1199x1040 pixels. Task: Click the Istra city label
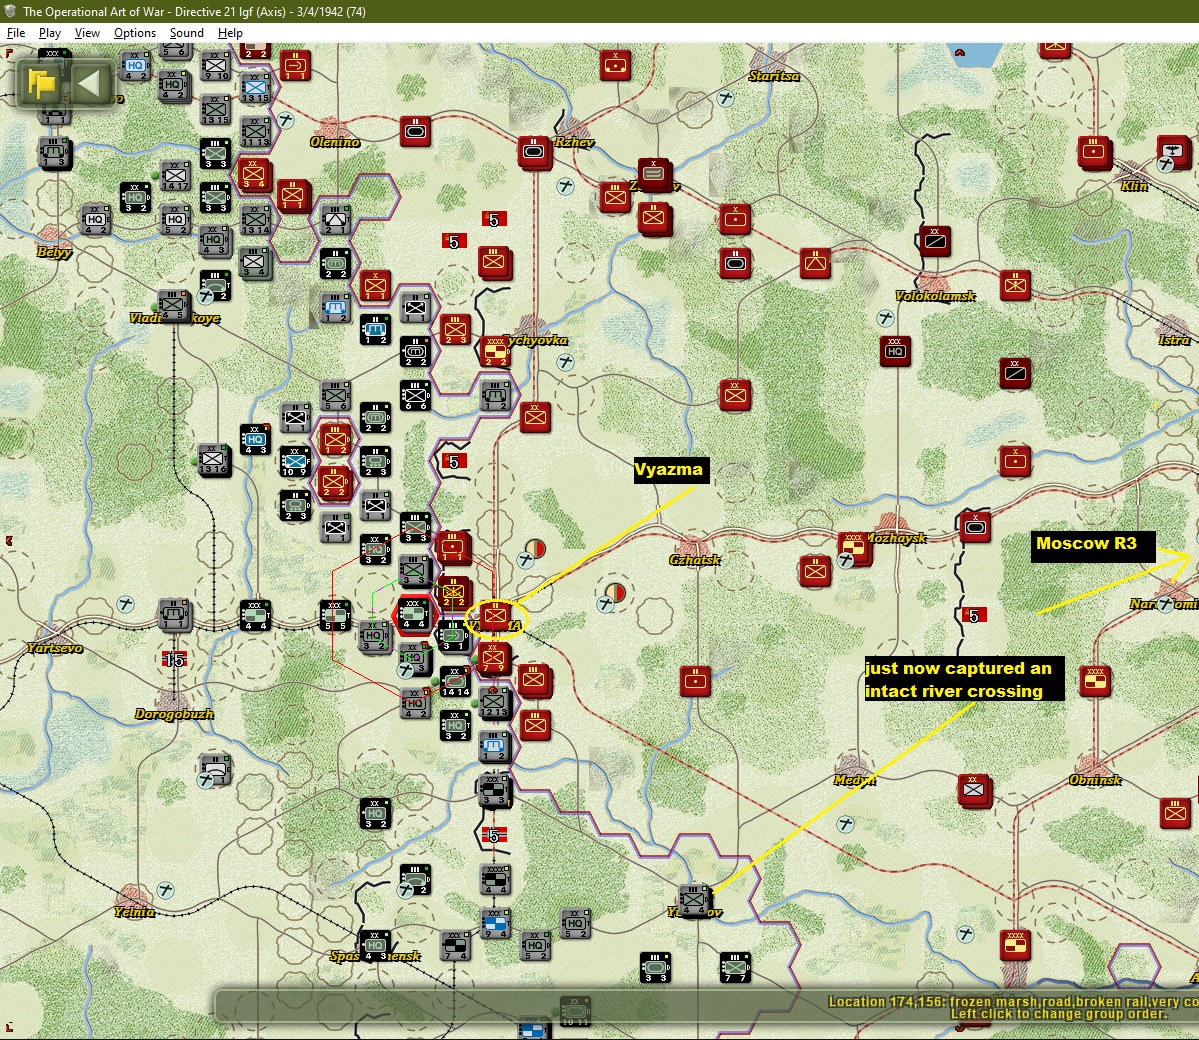click(1175, 340)
